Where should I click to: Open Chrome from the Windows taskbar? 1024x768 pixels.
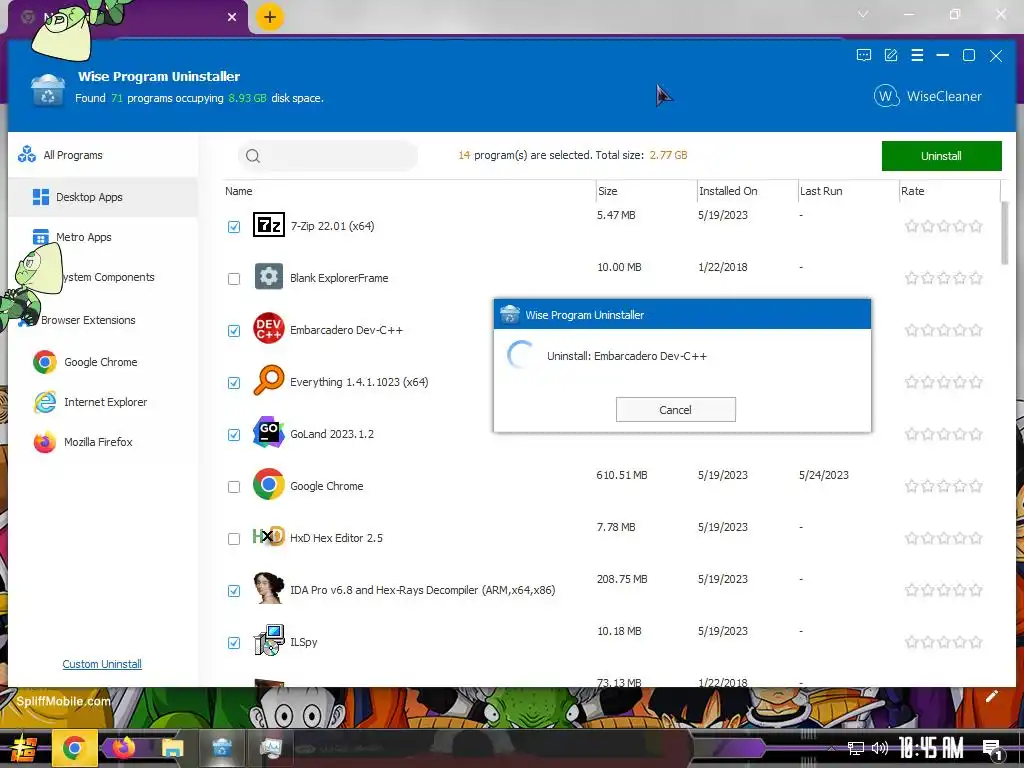(74, 748)
